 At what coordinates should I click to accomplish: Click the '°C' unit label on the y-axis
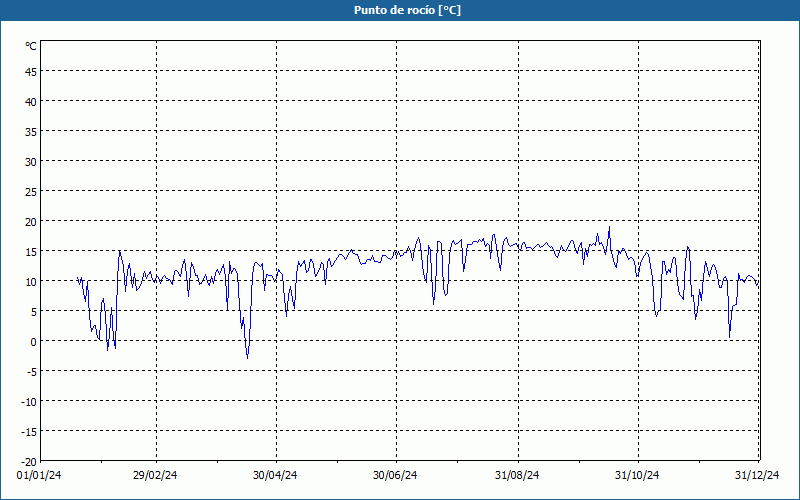point(31,46)
